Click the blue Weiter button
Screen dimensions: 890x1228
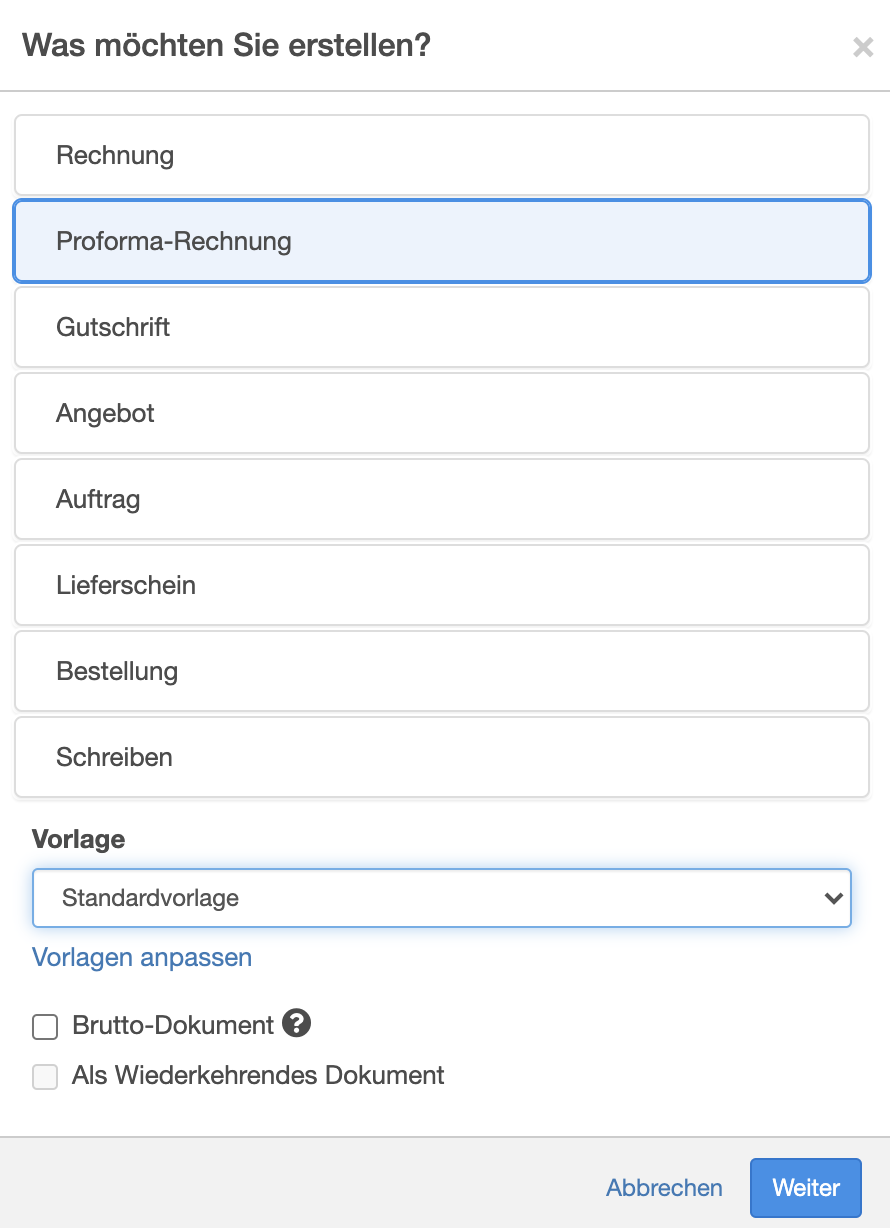point(806,1187)
